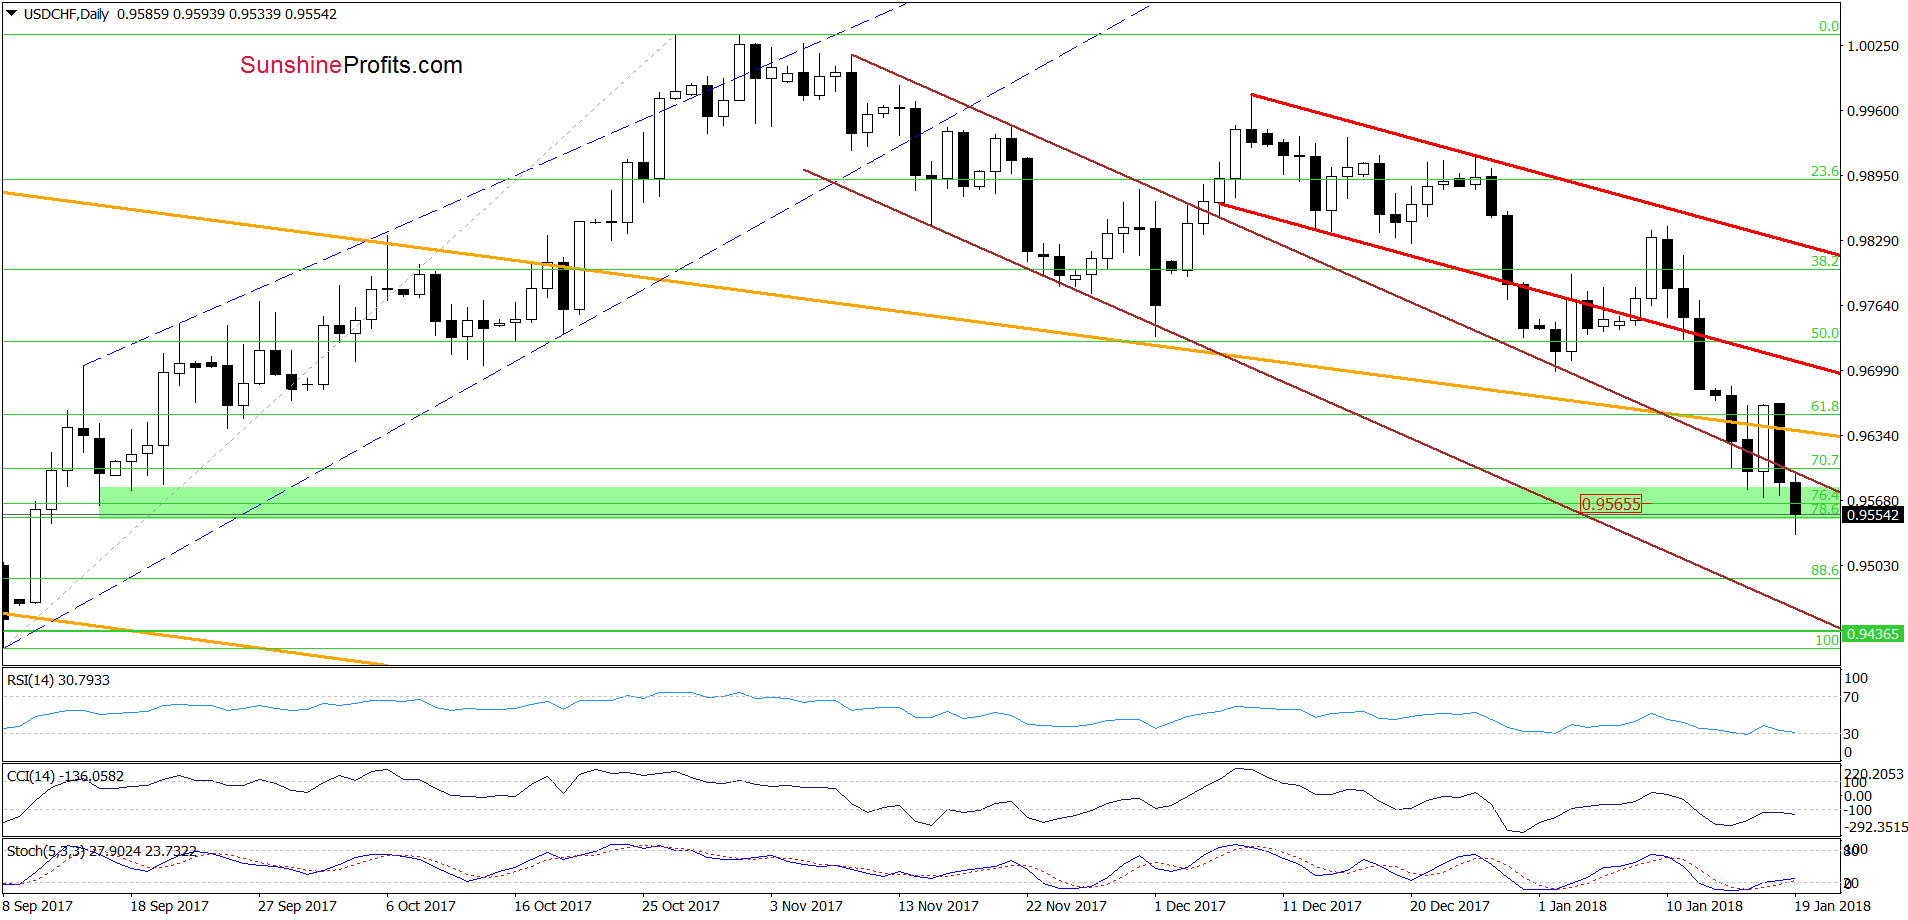This screenshot has height=920, width=1908.
Task: Click the 11 Dec 2017 date label
Action: (1322, 906)
